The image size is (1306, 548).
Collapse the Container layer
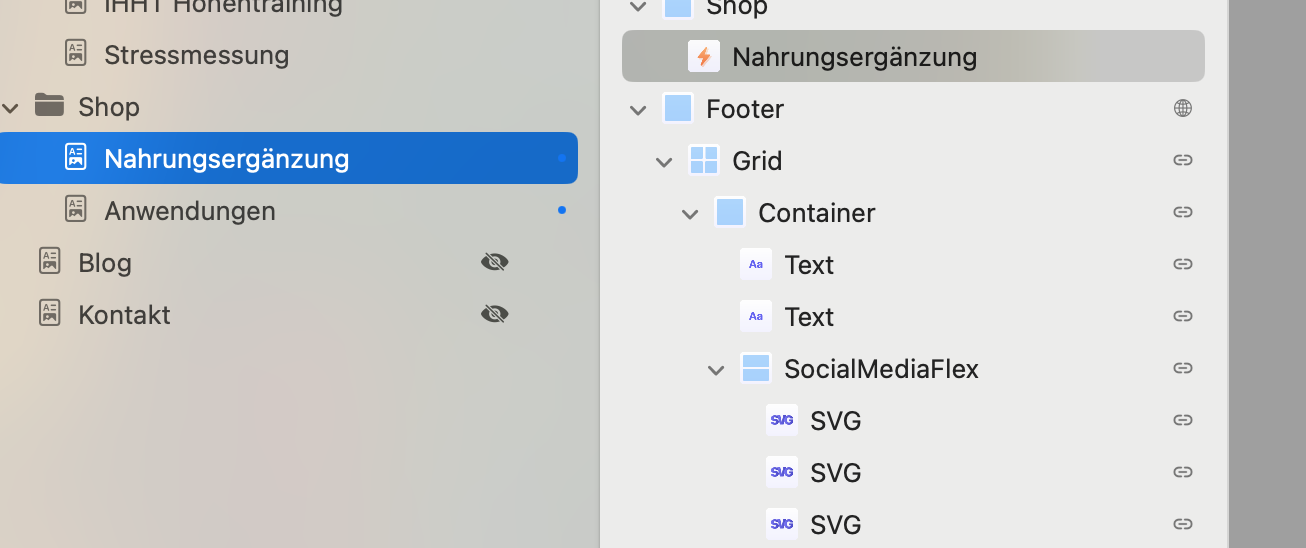point(690,213)
